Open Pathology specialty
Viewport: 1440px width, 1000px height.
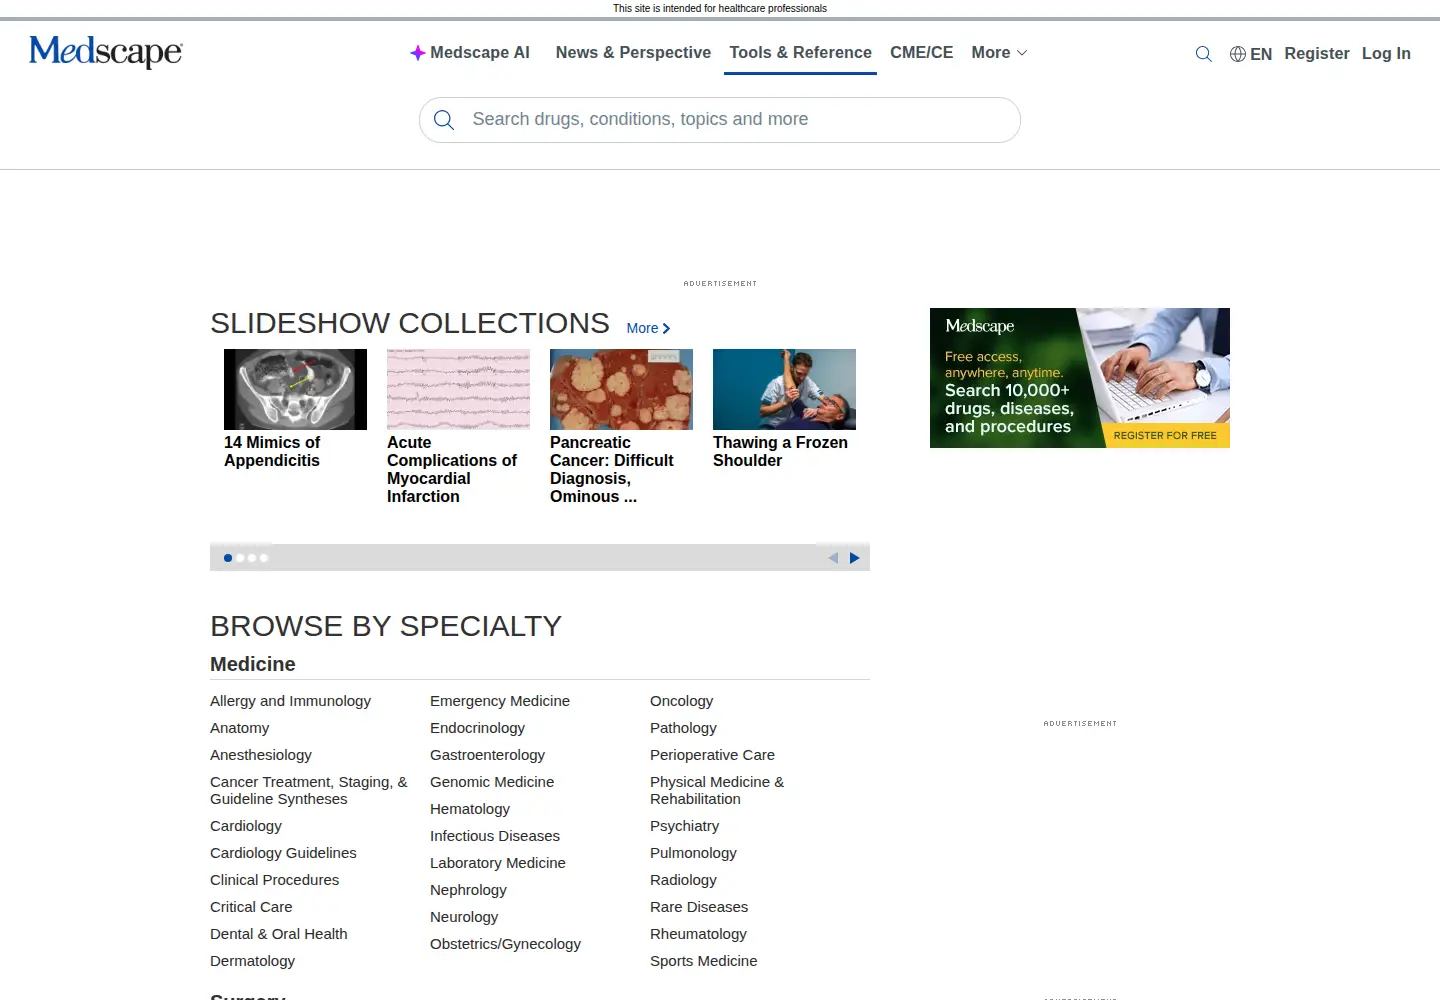pyautogui.click(x=683, y=728)
